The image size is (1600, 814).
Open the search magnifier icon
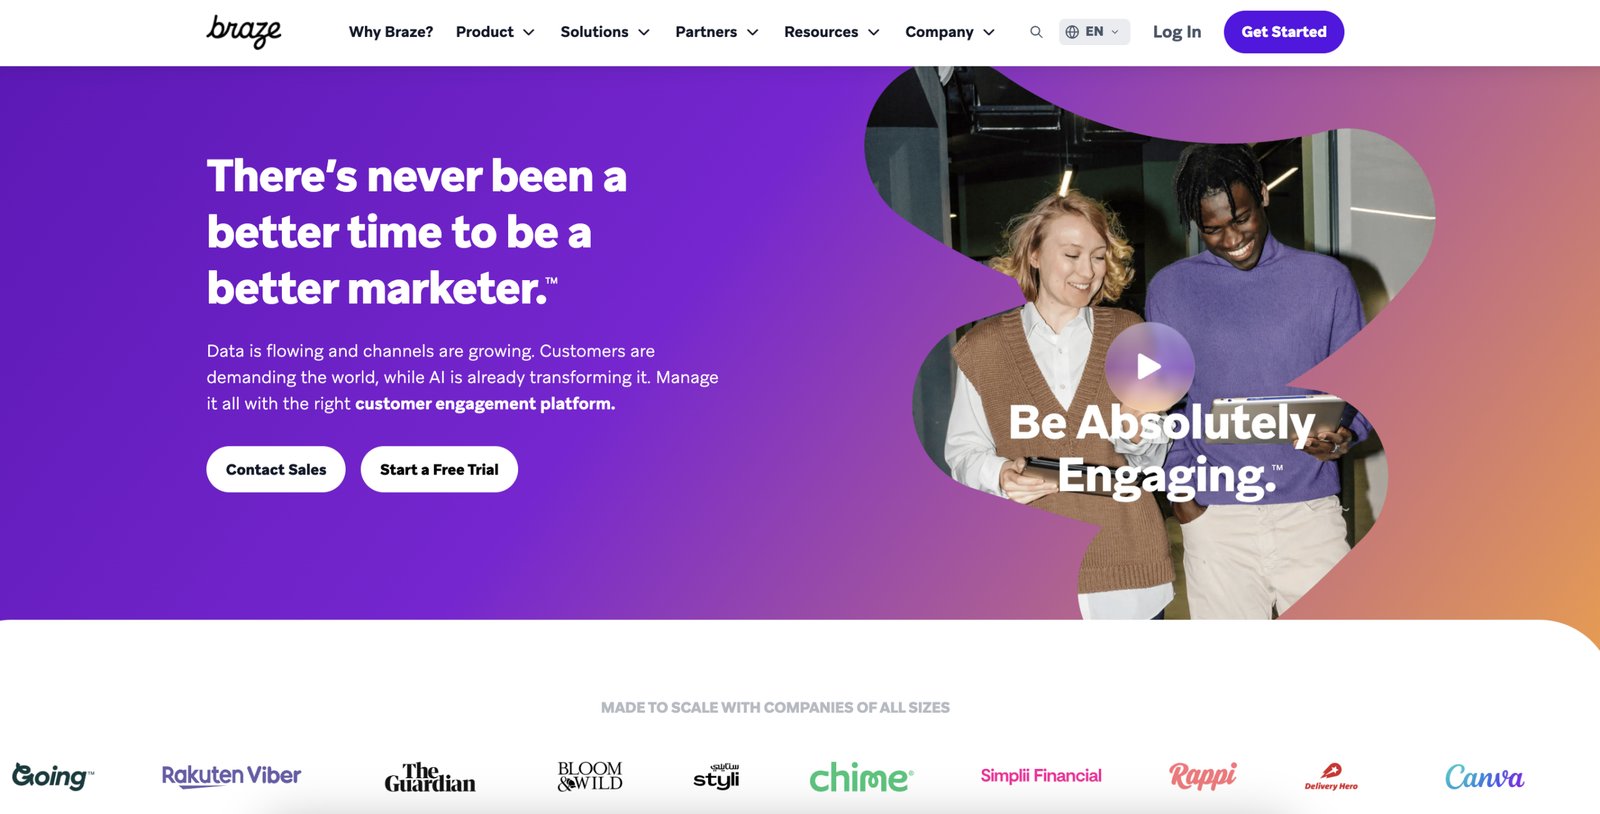pyautogui.click(x=1036, y=32)
